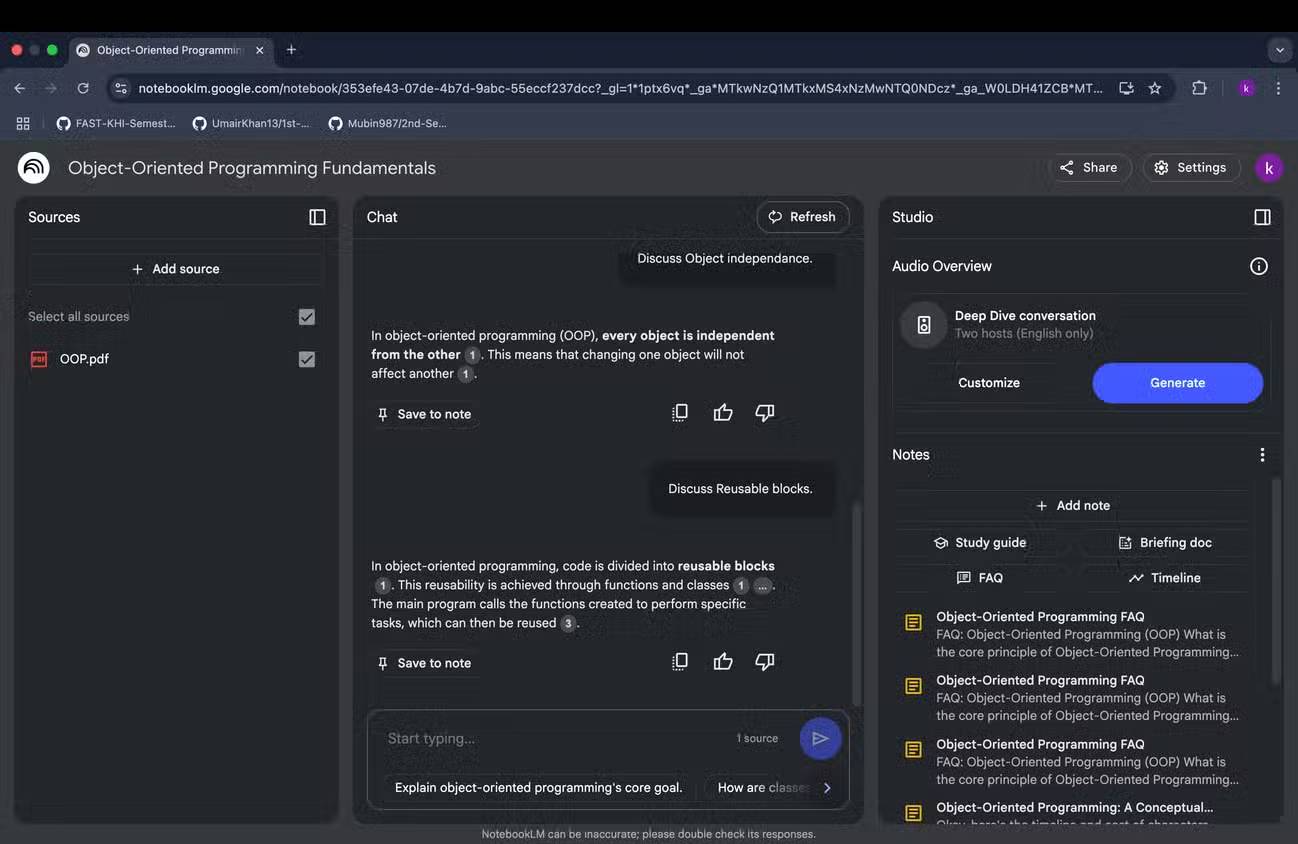Click the Notes list vertical scrollbar
This screenshot has height=844, width=1298.
click(x=1275, y=580)
